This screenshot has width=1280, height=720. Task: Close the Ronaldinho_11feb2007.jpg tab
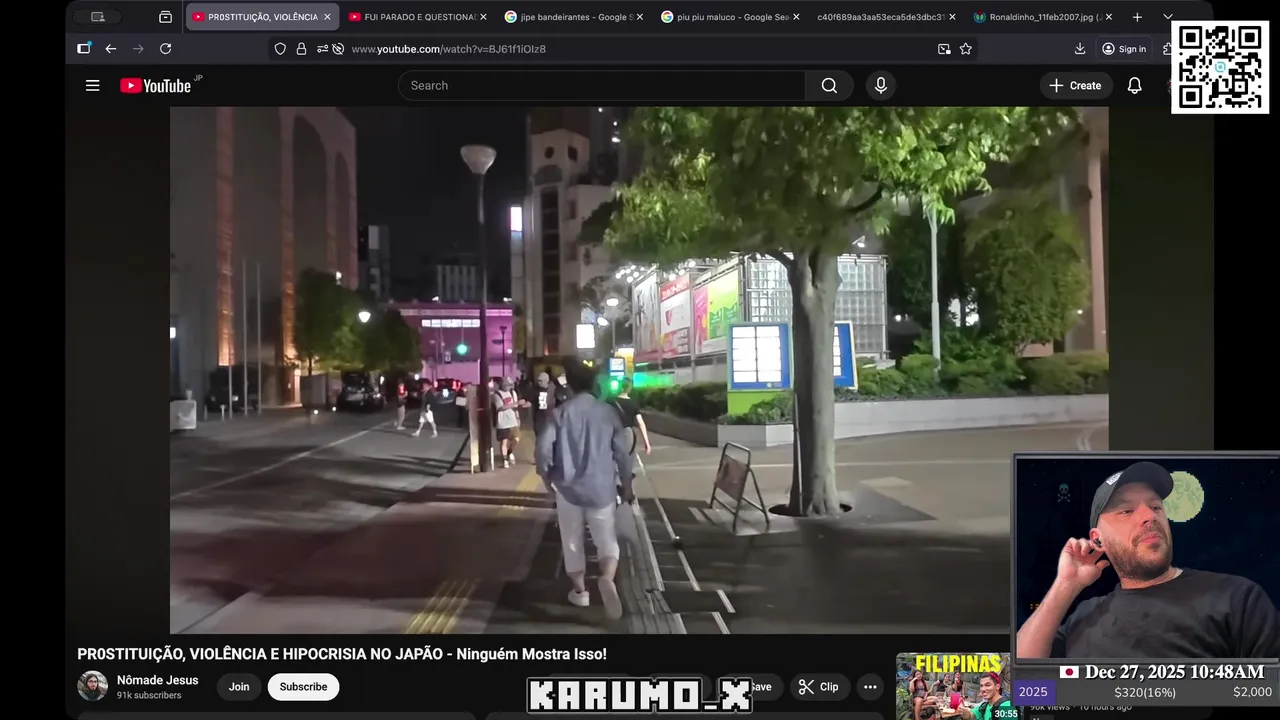pos(1108,17)
